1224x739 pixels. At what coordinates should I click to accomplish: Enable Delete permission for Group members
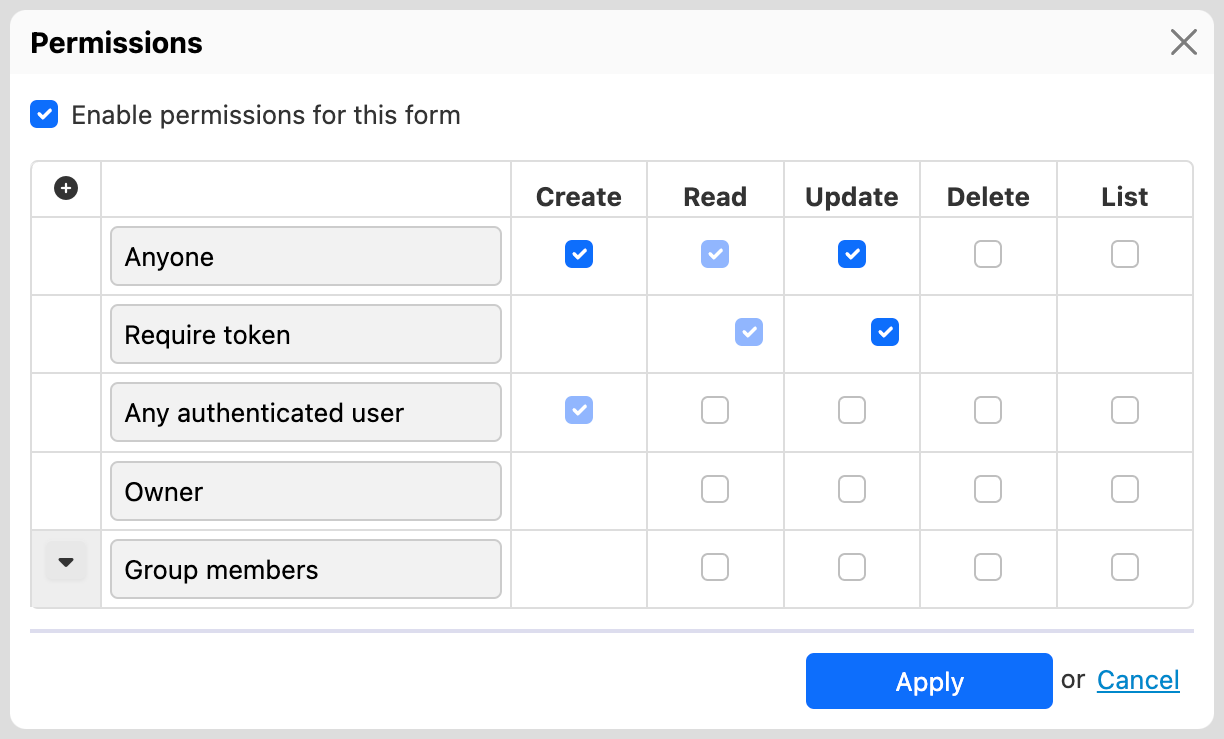tap(988, 567)
